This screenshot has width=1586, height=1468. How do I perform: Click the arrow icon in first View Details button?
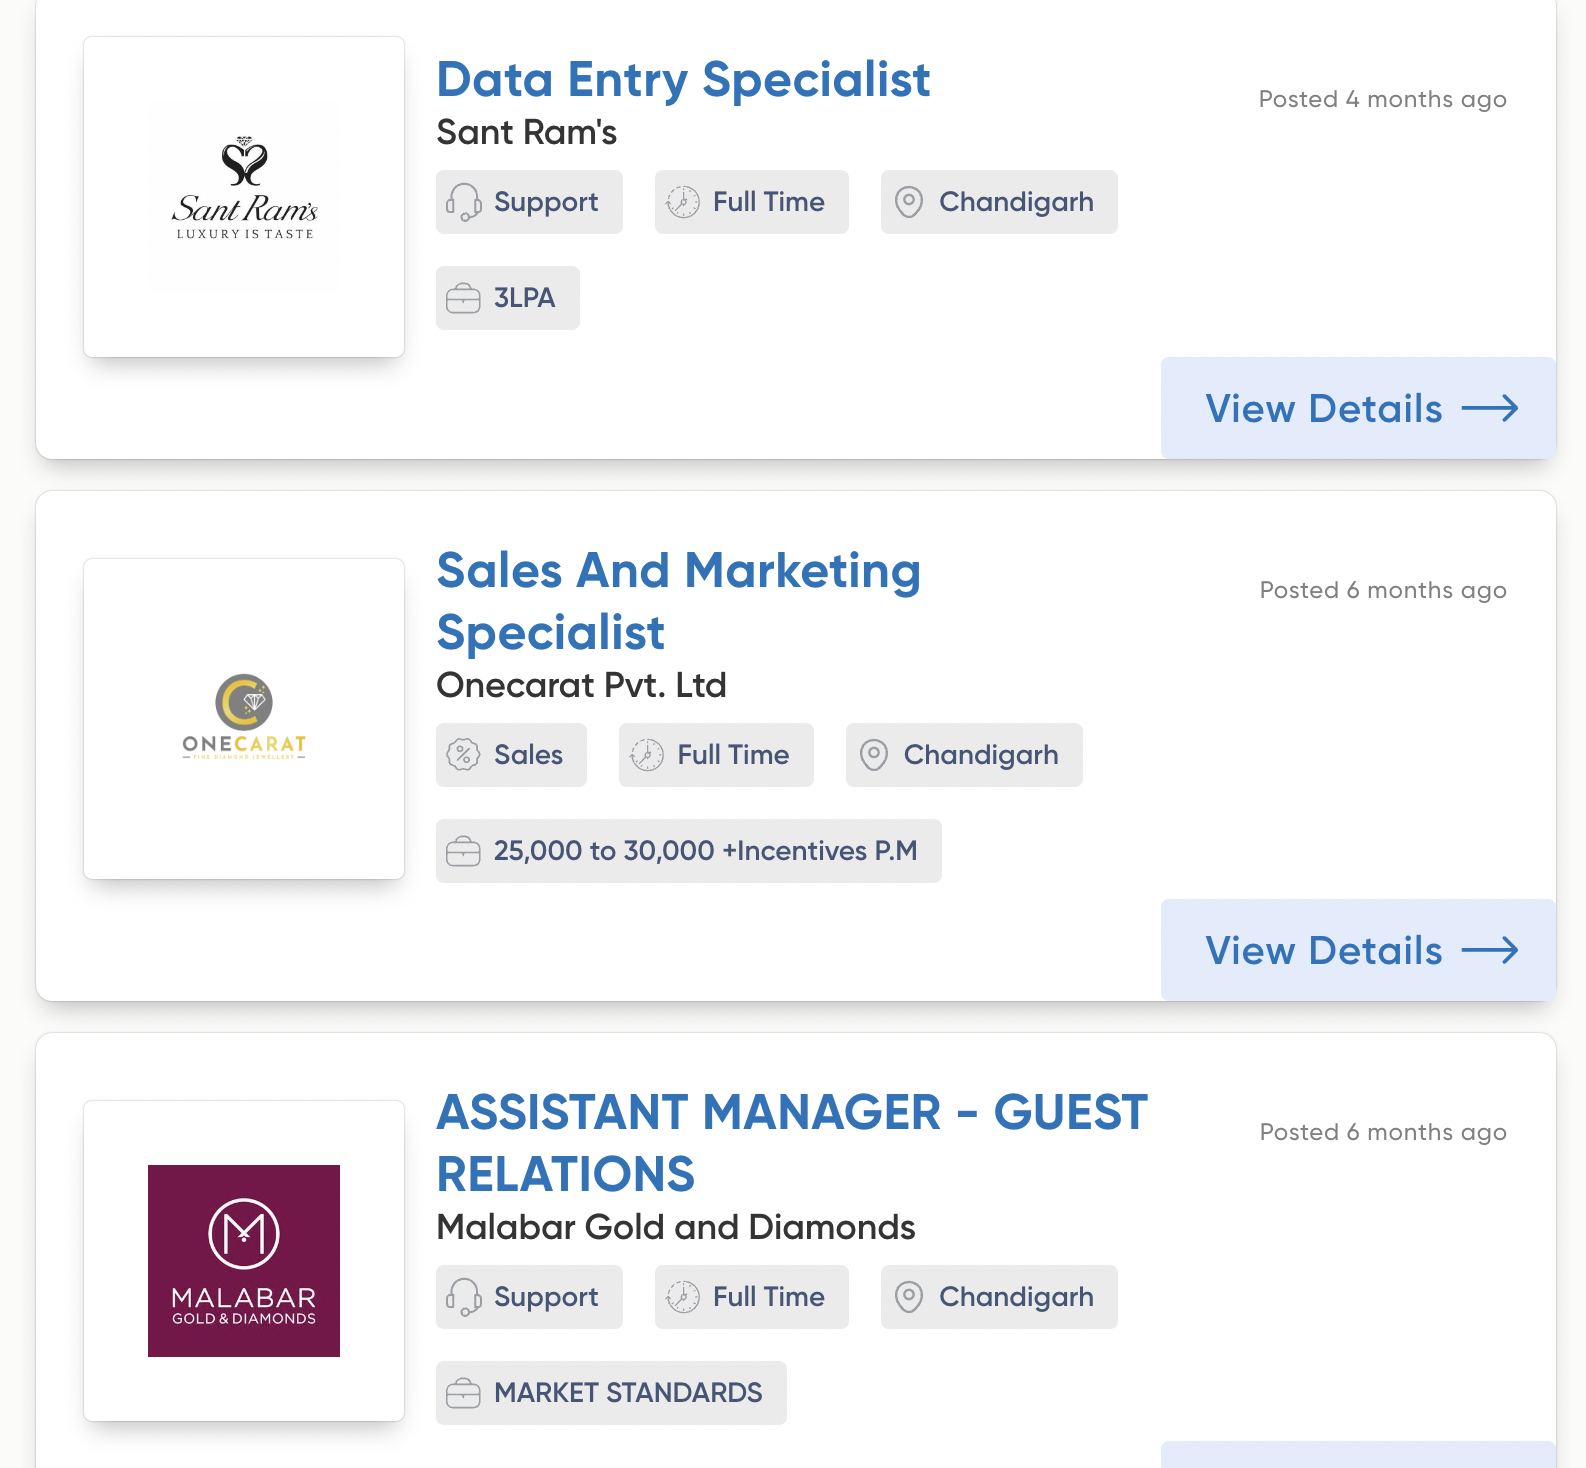coord(1491,408)
